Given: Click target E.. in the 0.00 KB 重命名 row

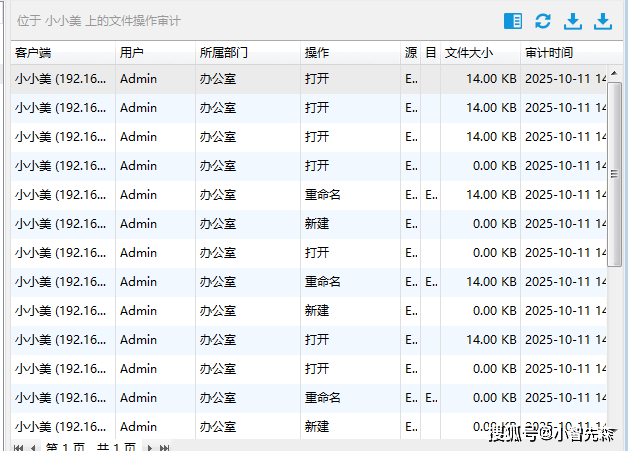Looking at the screenshot, I should click(431, 398).
